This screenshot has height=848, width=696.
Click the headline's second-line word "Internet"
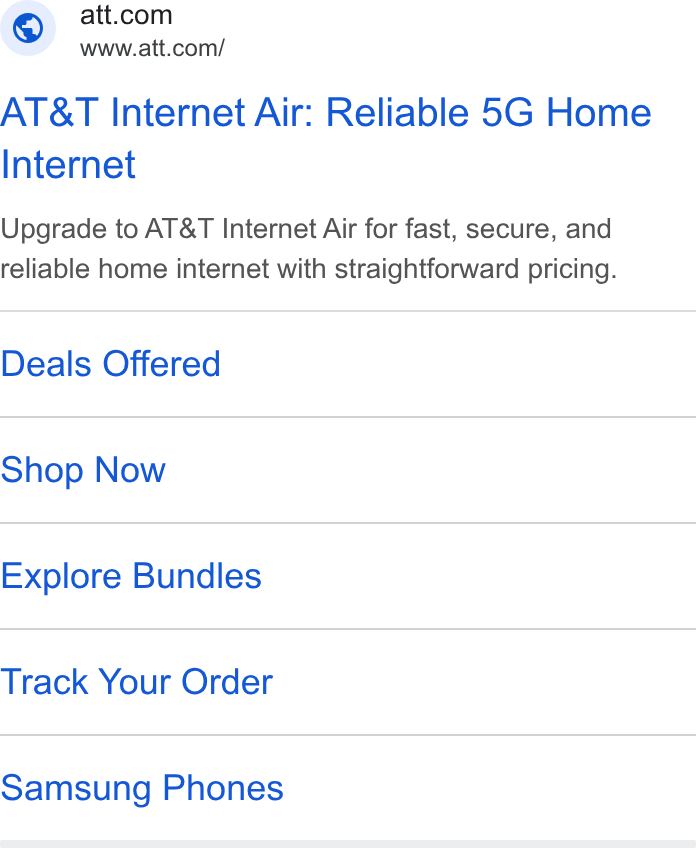coord(68,165)
